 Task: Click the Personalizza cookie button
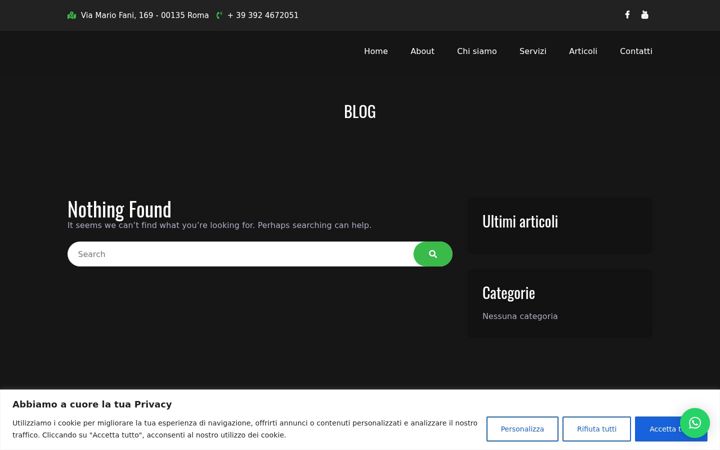(522, 429)
